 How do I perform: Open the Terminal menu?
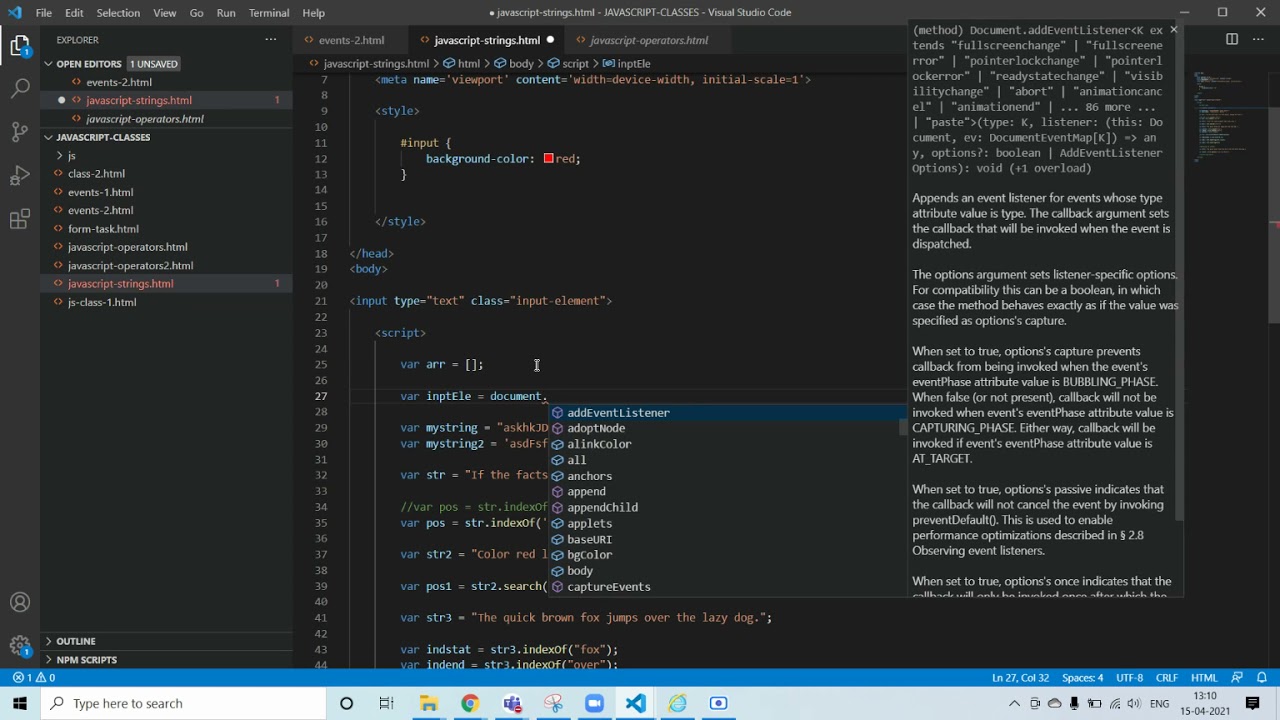pos(269,13)
